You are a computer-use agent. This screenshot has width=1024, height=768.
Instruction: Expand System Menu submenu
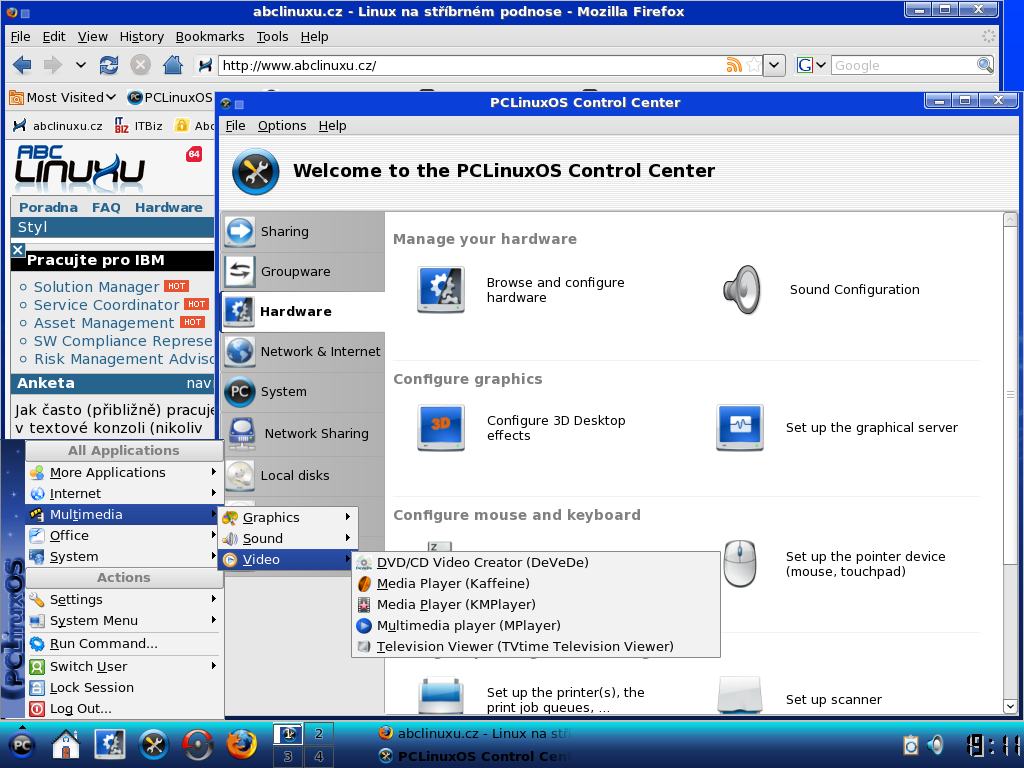pyautogui.click(x=123, y=620)
